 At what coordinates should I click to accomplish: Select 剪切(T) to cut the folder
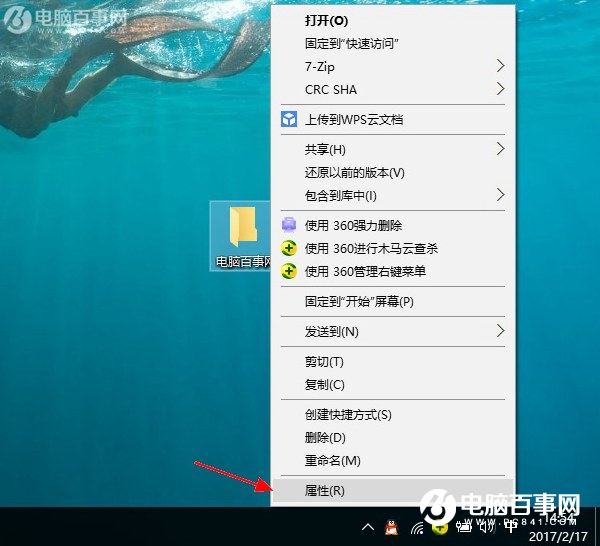pos(393,361)
